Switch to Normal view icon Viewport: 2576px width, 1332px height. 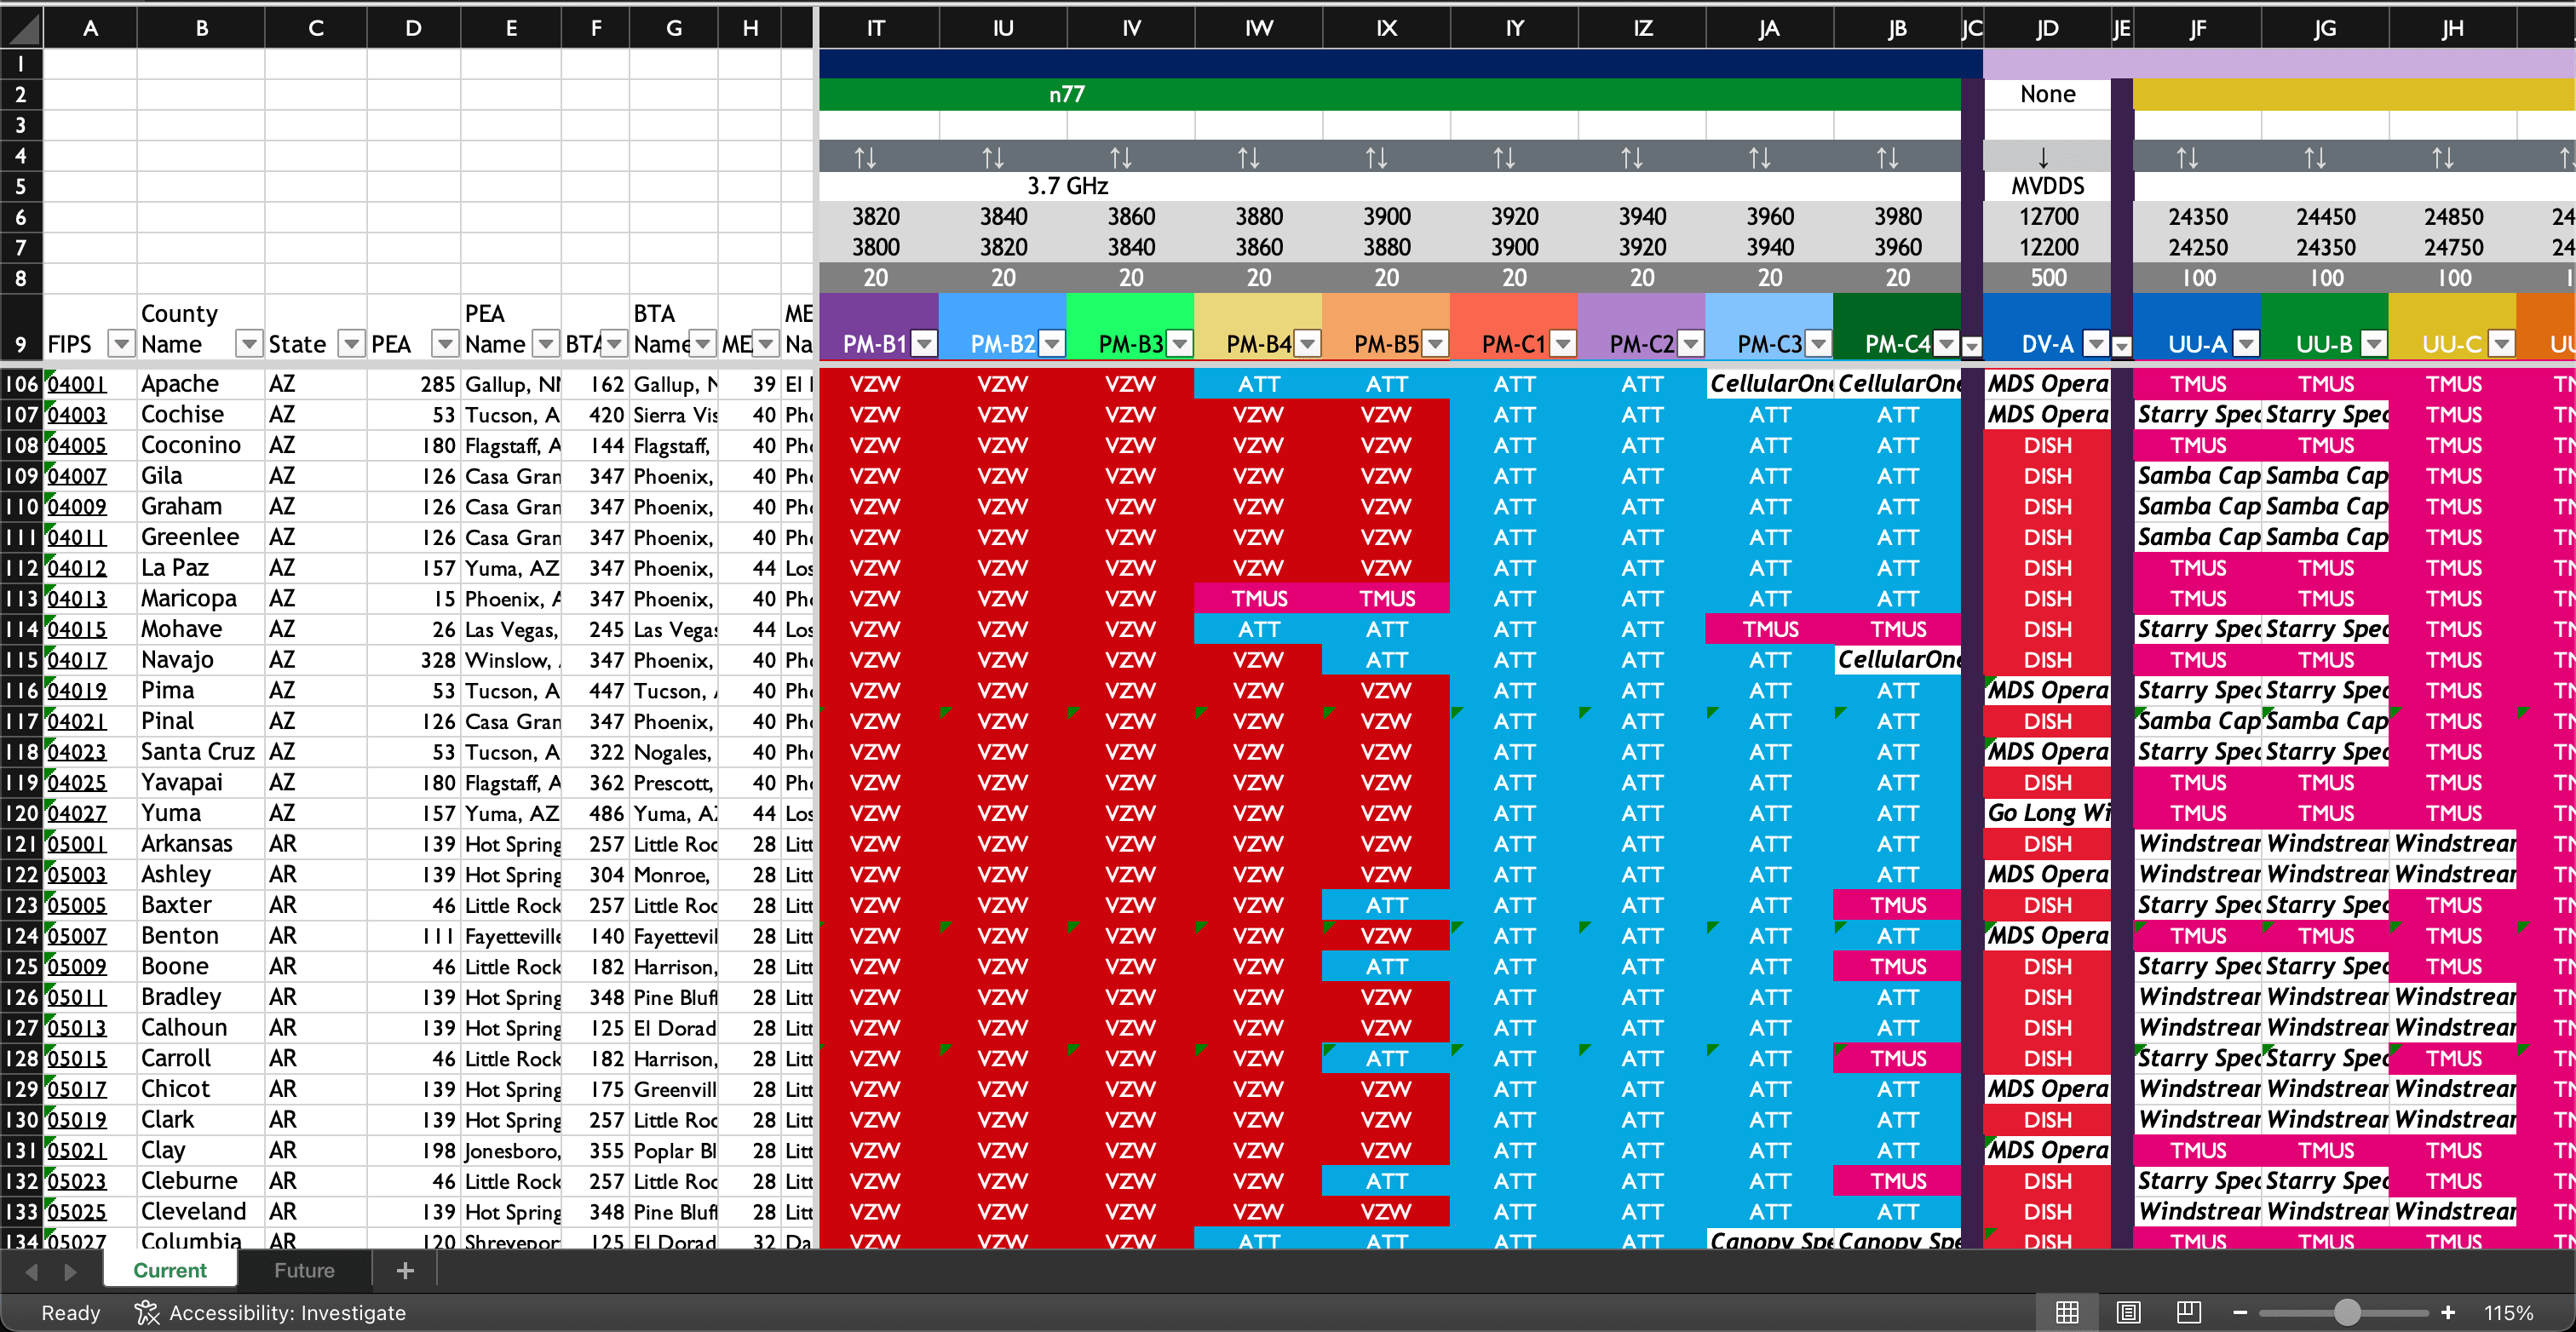2067,1312
